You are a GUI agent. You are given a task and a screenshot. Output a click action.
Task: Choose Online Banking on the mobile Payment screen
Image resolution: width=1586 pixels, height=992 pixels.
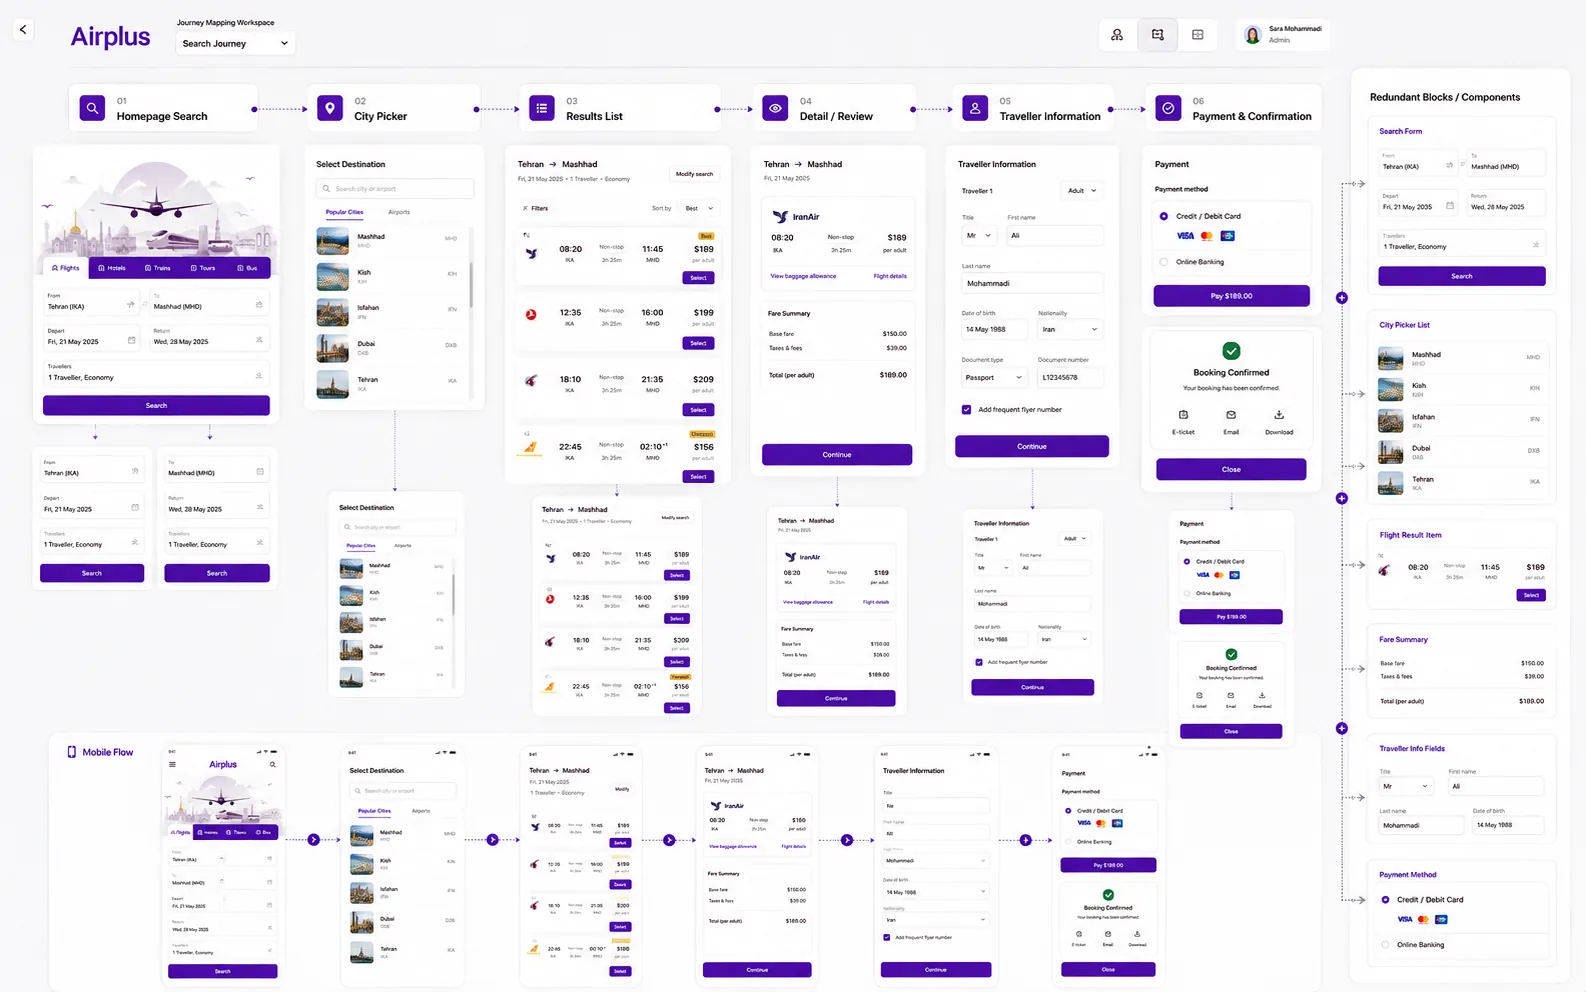[x=1068, y=841]
